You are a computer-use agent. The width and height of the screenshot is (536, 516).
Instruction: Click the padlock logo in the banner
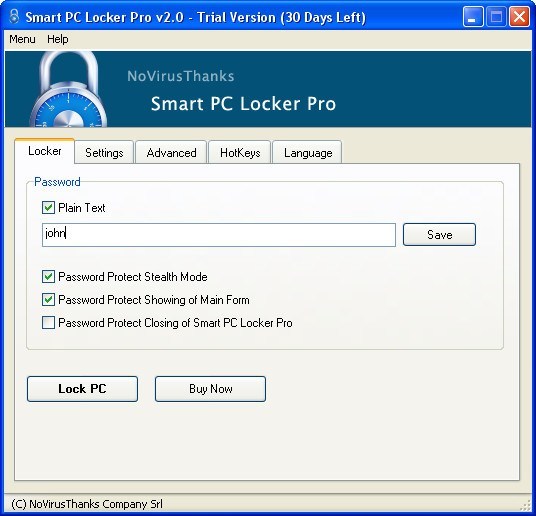click(68, 90)
